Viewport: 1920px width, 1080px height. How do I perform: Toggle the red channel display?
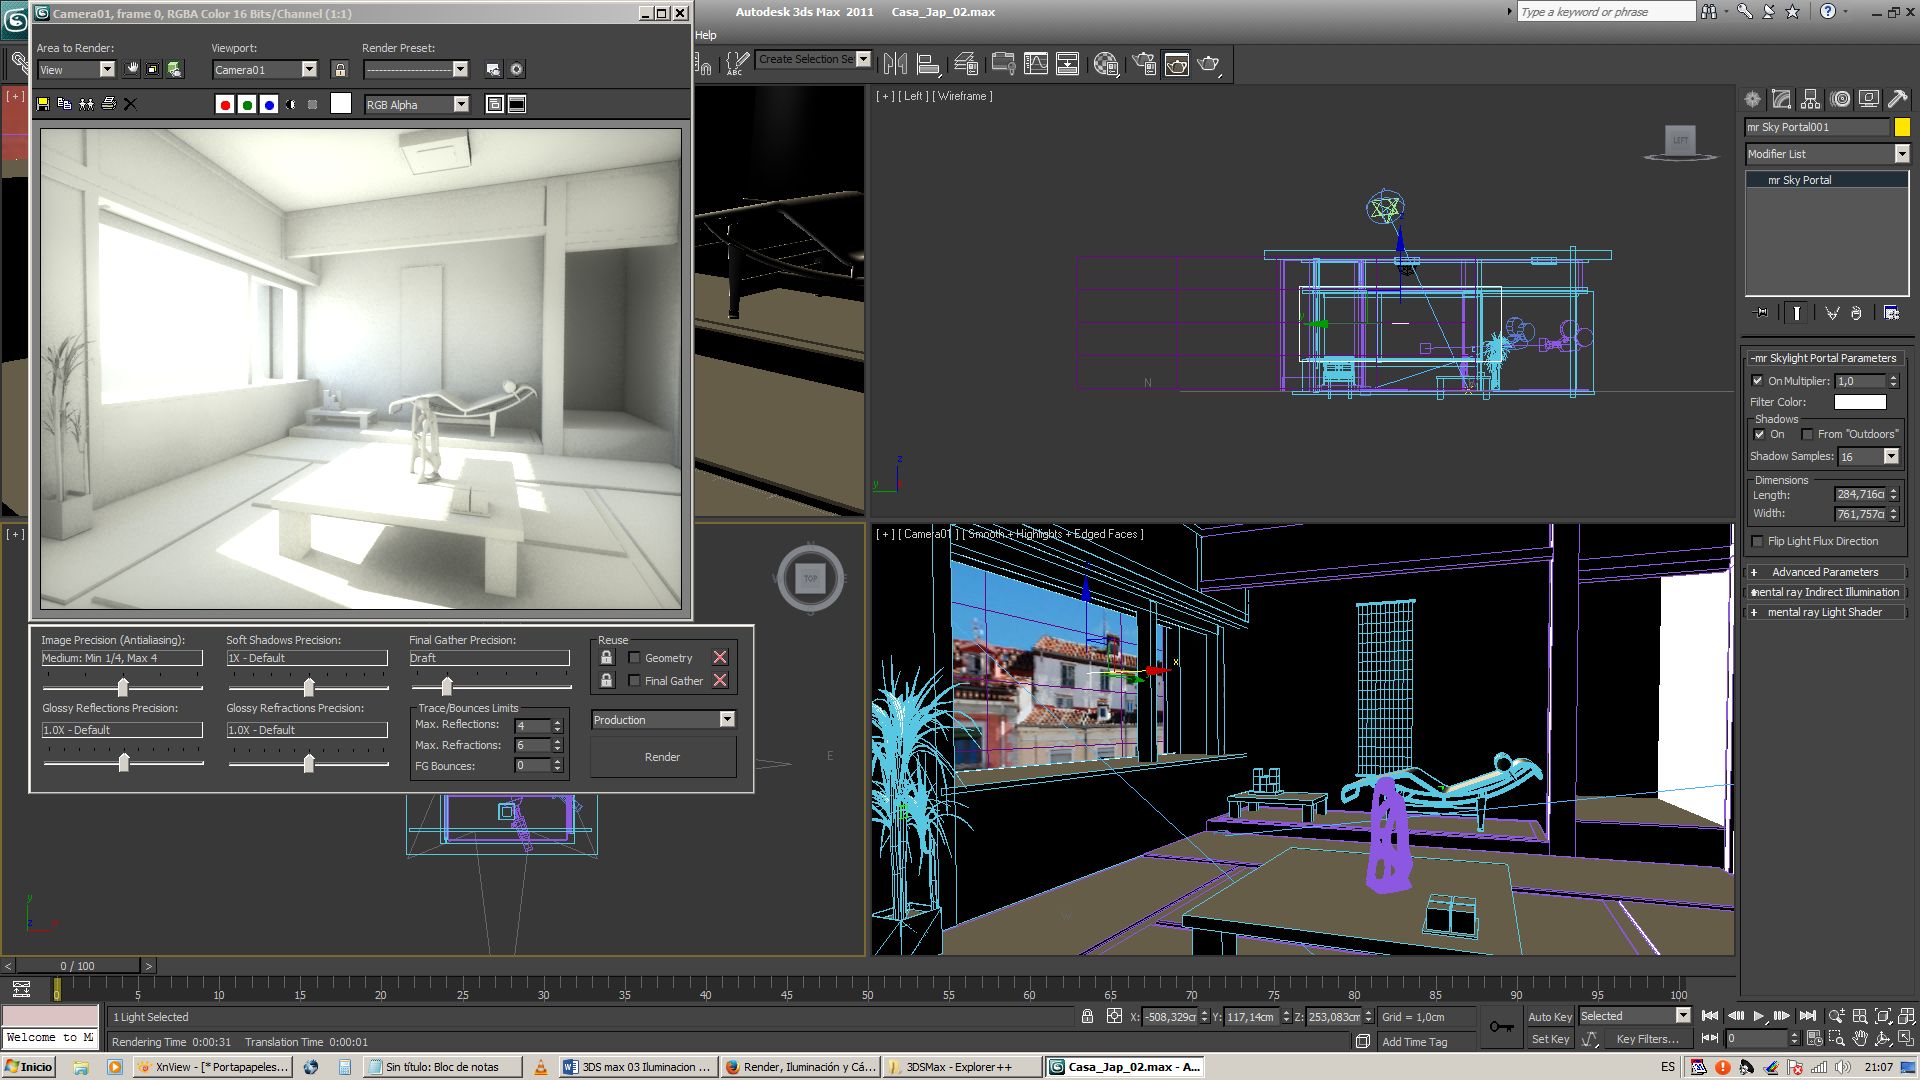pos(225,105)
